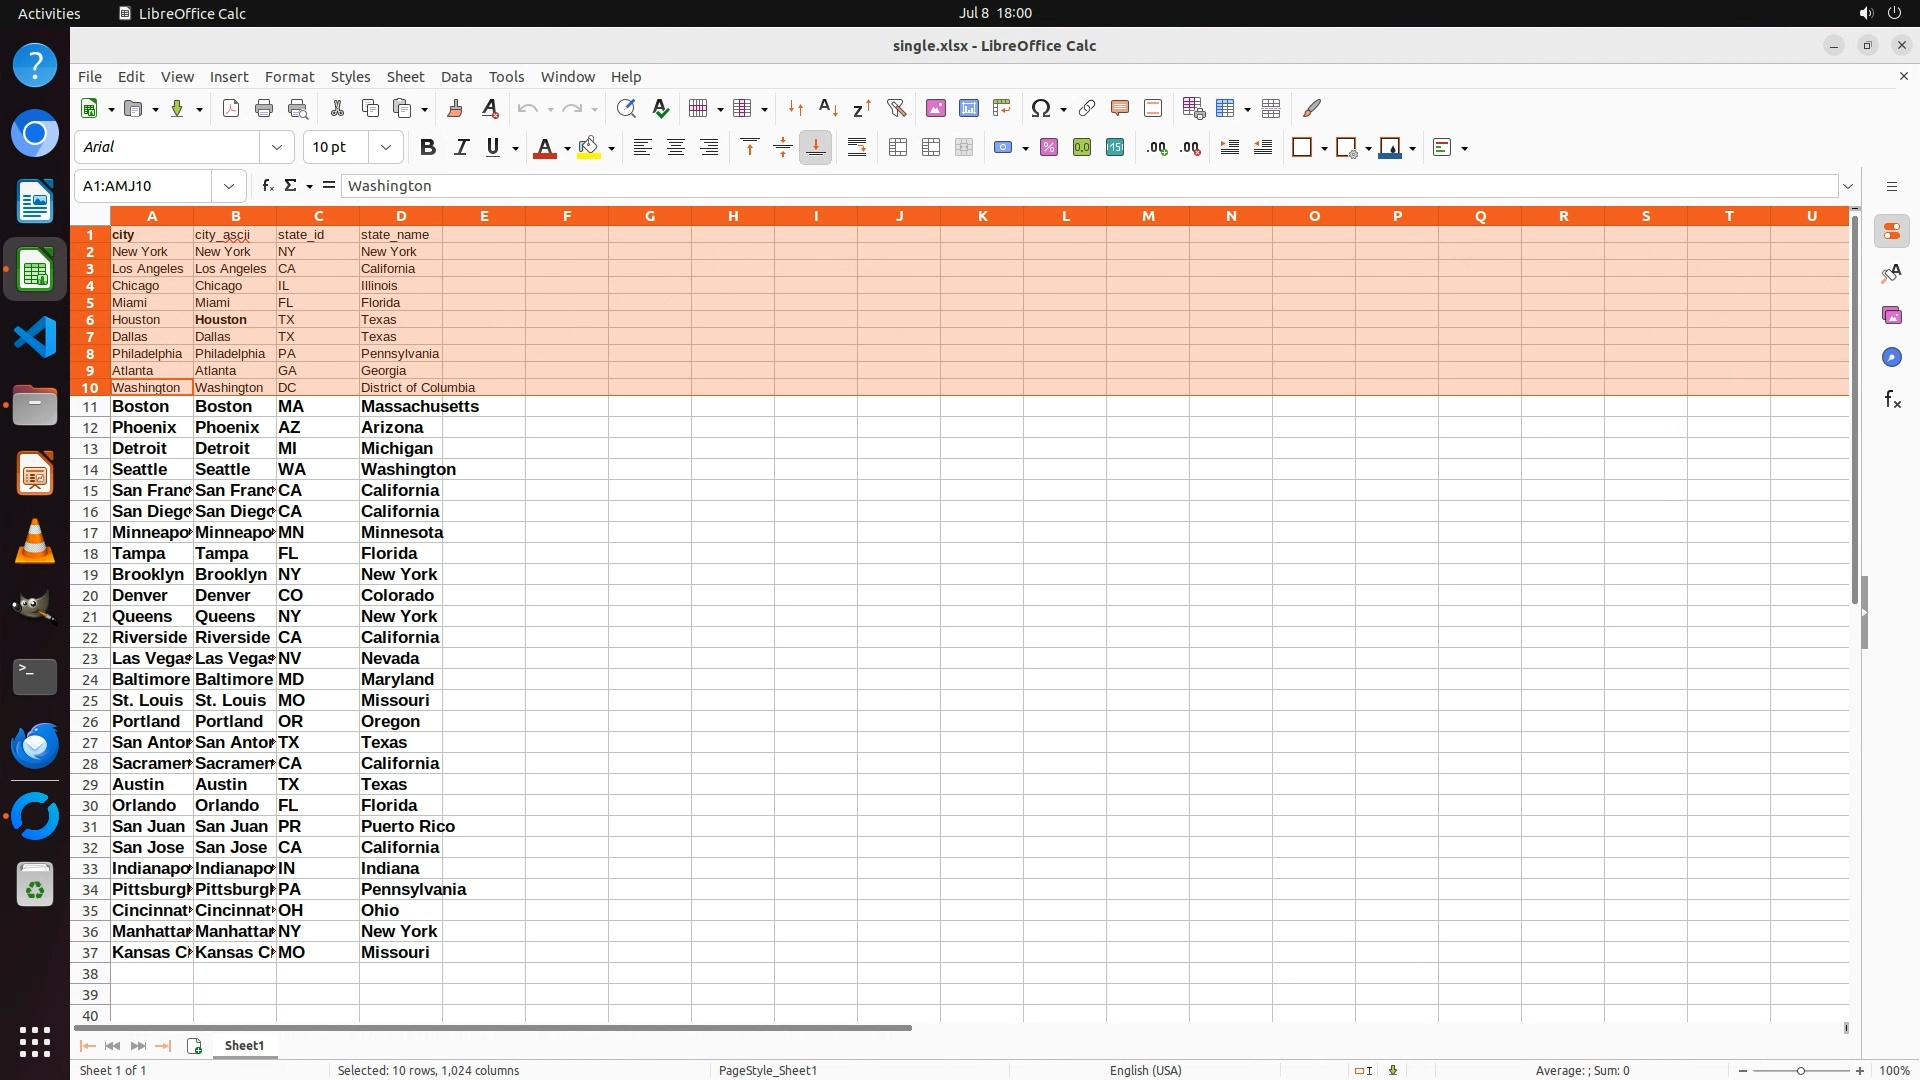Expand the Name Box dropdown arrow
The image size is (1920, 1080).
point(229,186)
